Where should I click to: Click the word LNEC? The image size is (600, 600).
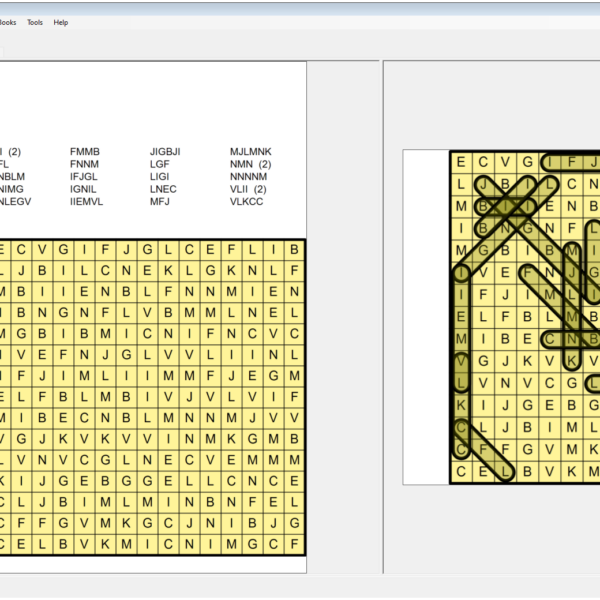[163, 189]
